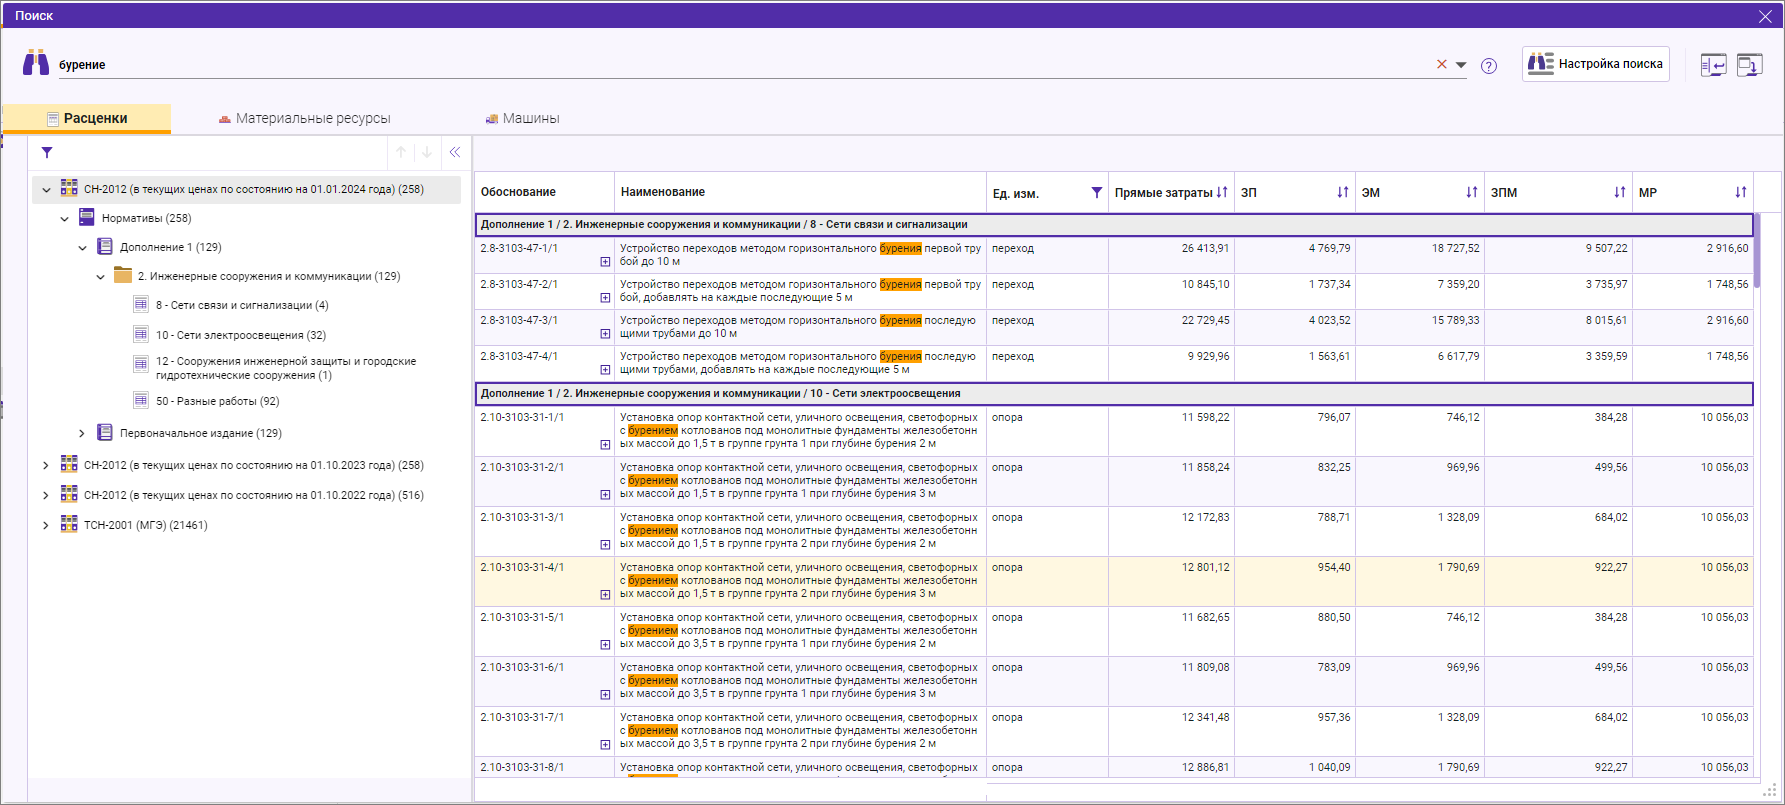This screenshot has width=1785, height=805.
Task: Click the insert-into-estimate toolbar icon
Action: tap(1714, 66)
